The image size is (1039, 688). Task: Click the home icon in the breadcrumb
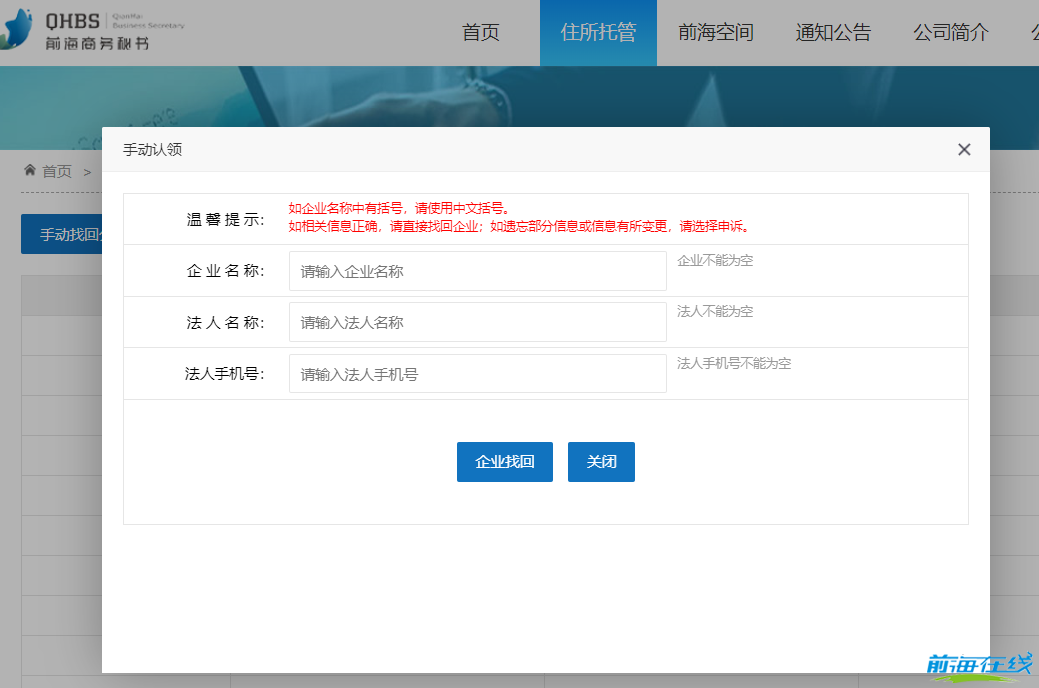(31, 171)
